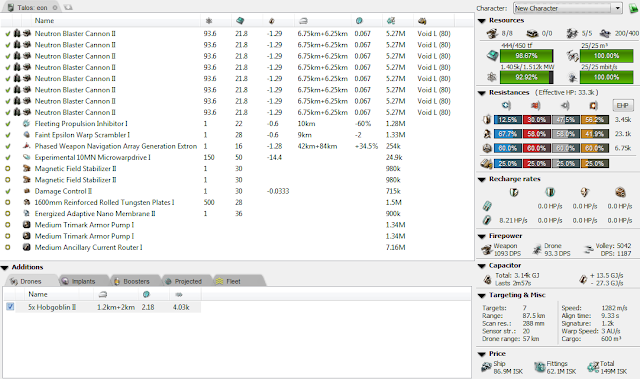Sort modules by powergrid column icon
Viewport: 640px width, 379px height.
point(209,21)
